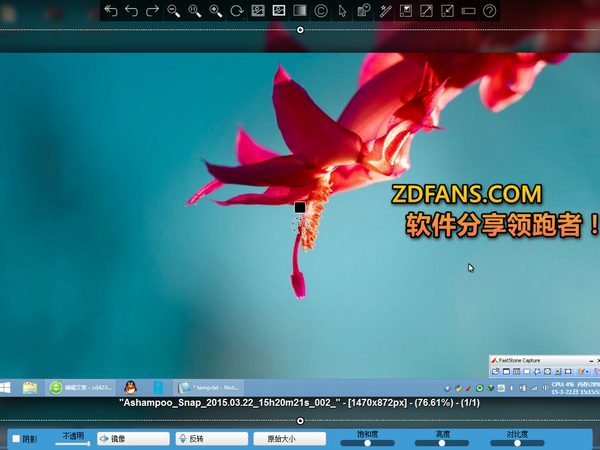
Task: Click the save floppy disk icon
Action: point(406,11)
